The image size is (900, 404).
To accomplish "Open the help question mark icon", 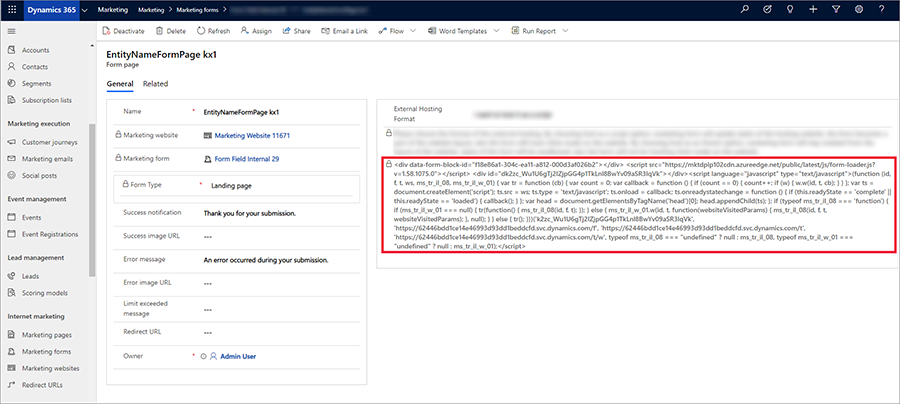I will tap(881, 9).
